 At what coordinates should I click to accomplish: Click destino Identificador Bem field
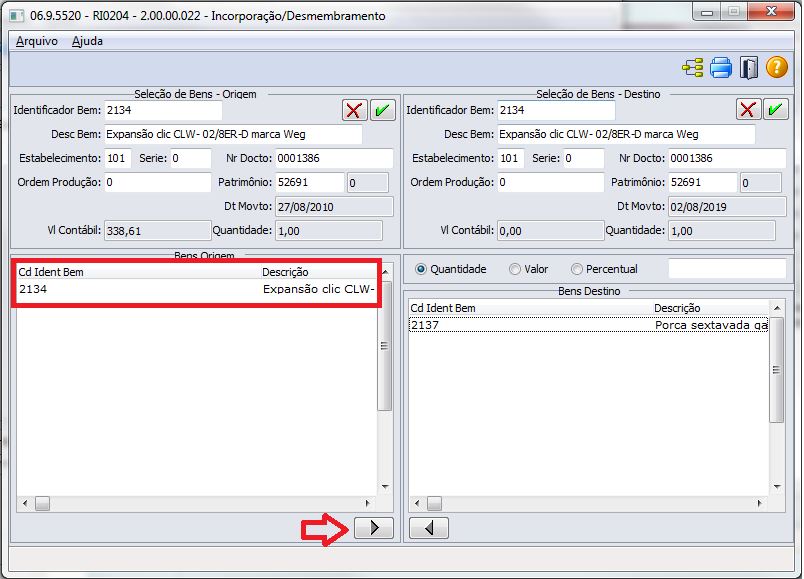(x=556, y=110)
